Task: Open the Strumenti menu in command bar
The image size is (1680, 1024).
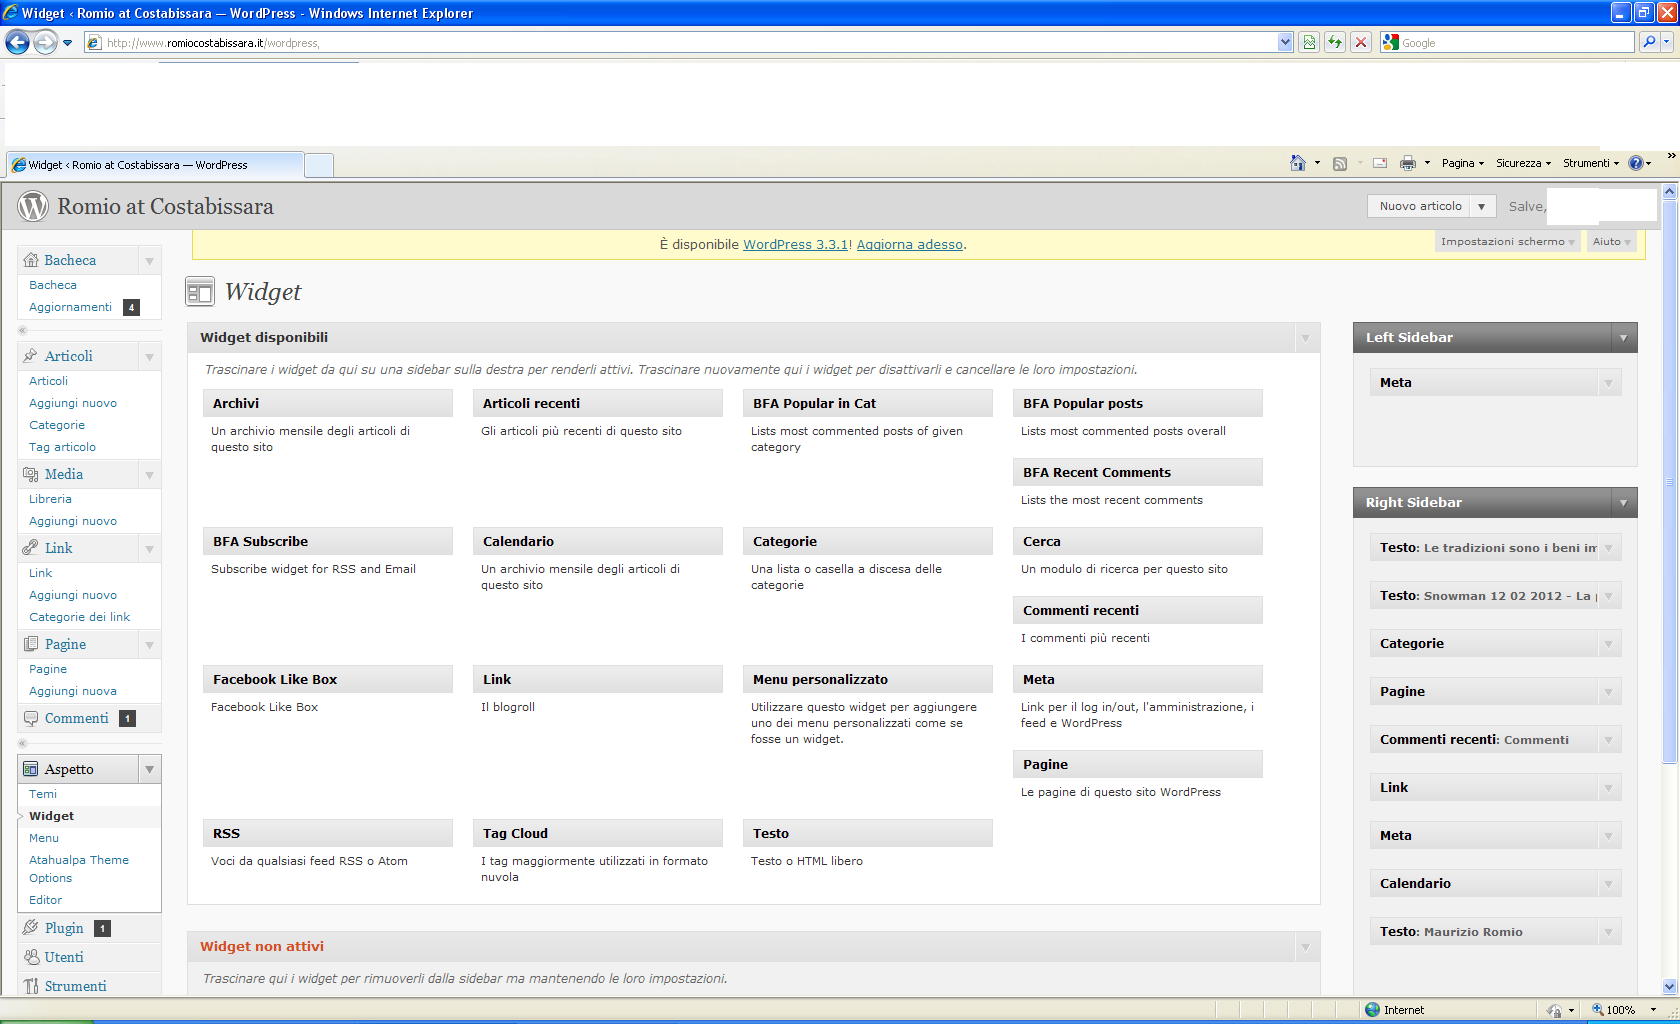Action: click(x=1591, y=163)
